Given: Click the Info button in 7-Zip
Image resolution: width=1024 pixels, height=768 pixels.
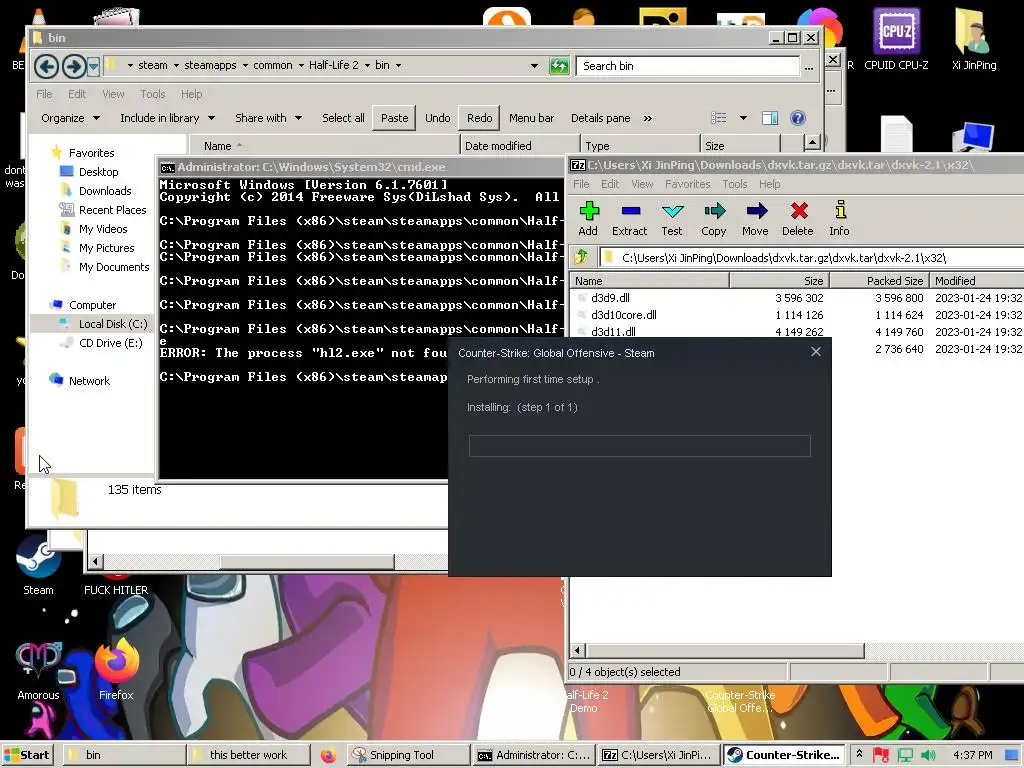Looking at the screenshot, I should (840, 219).
